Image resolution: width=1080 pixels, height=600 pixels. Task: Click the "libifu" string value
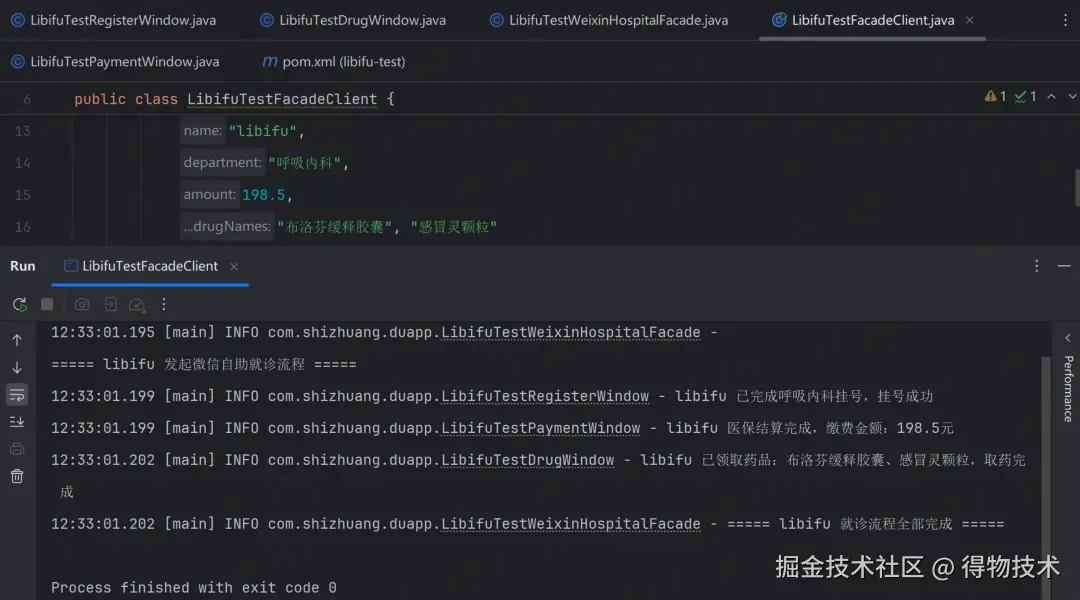(263, 131)
